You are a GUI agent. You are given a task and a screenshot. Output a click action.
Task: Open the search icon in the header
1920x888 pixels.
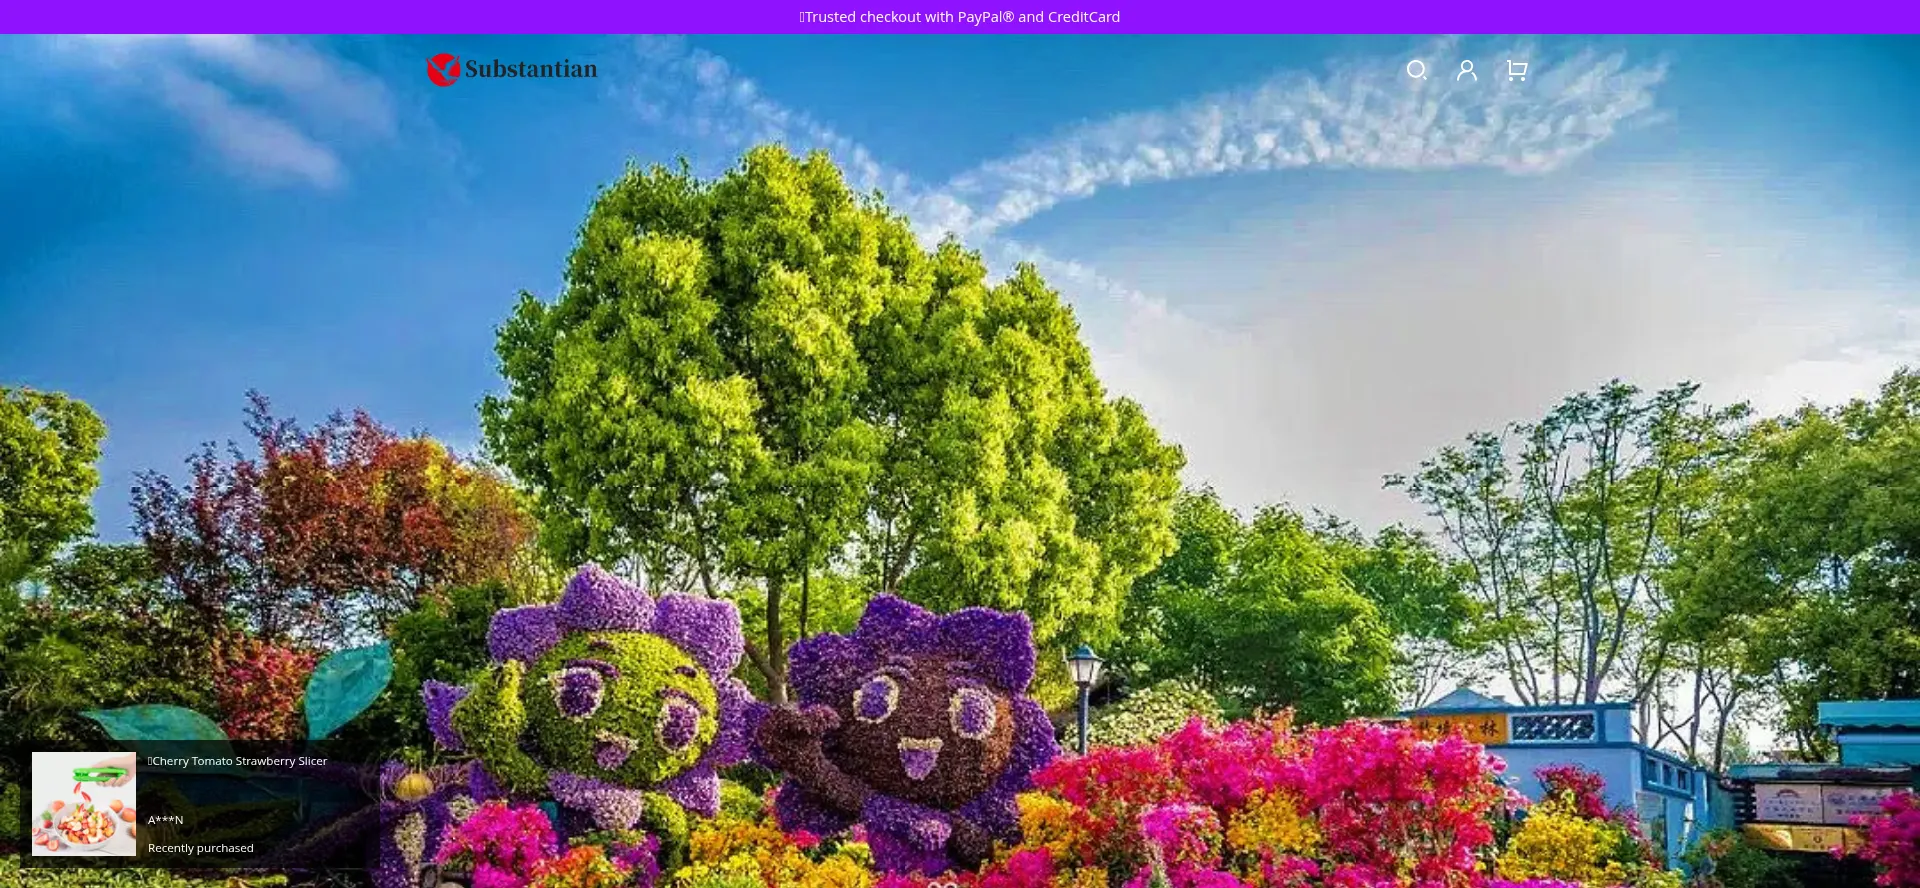coord(1416,70)
